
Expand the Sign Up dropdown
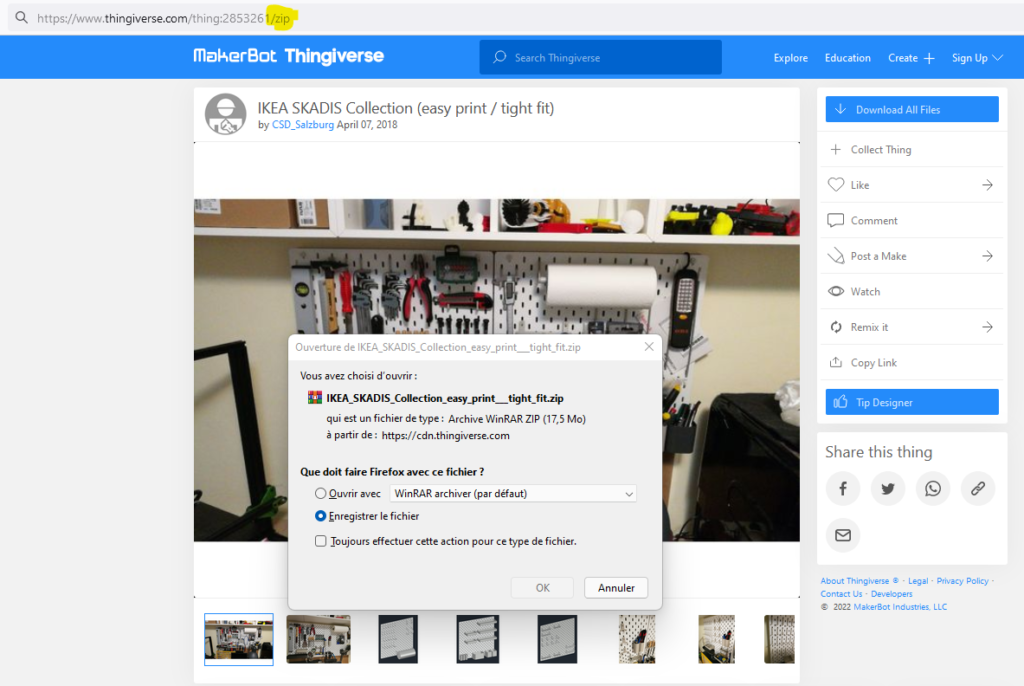977,58
